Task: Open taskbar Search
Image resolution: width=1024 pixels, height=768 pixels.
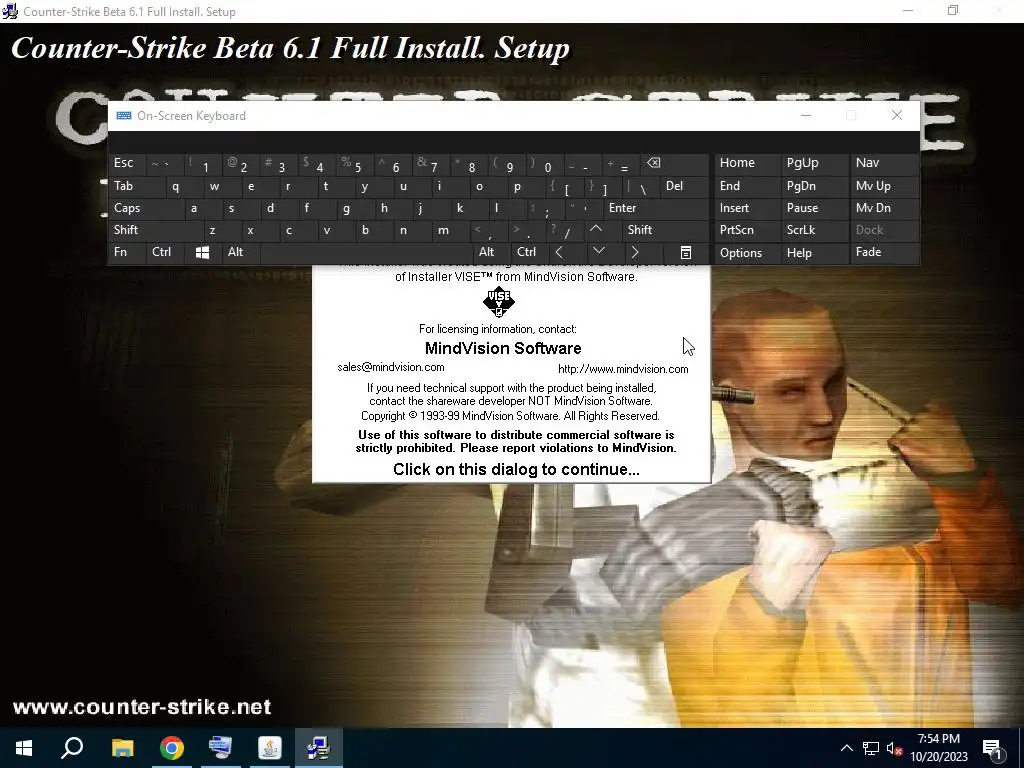Action: click(72, 748)
